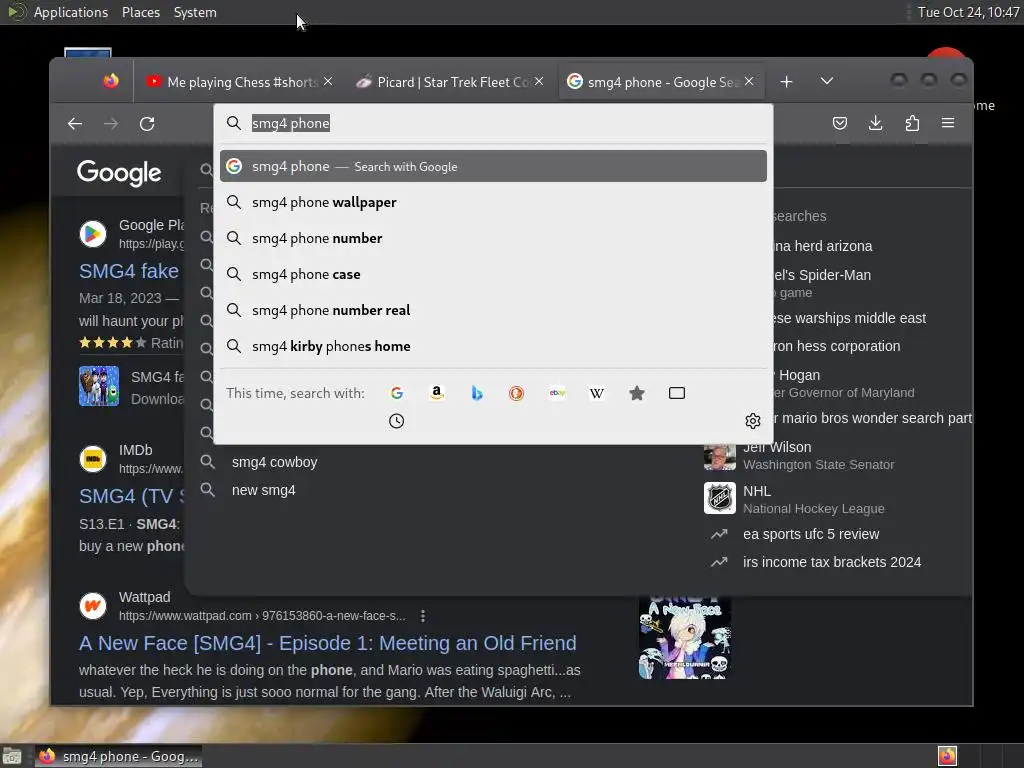
Task: Open search settings gear icon
Action: pyautogui.click(x=753, y=421)
